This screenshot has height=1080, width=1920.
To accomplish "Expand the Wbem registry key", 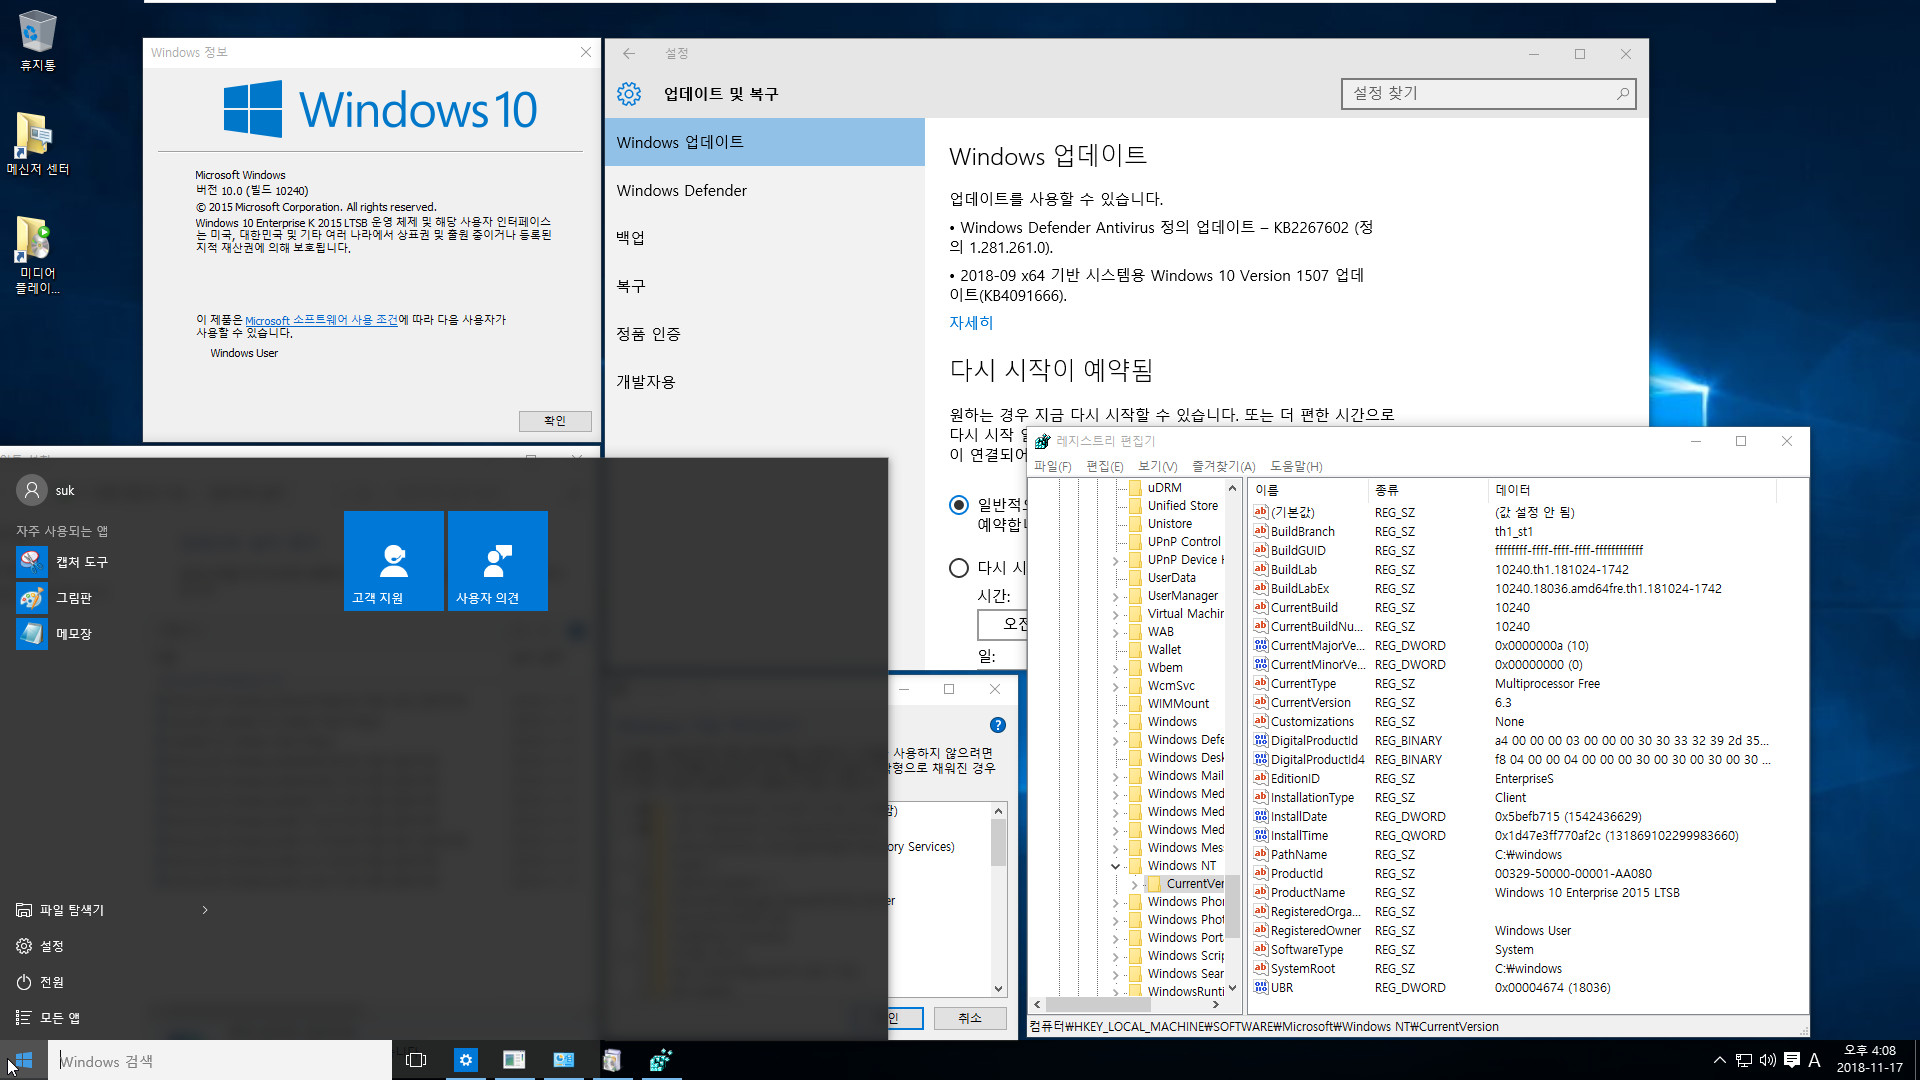I will (x=1116, y=668).
